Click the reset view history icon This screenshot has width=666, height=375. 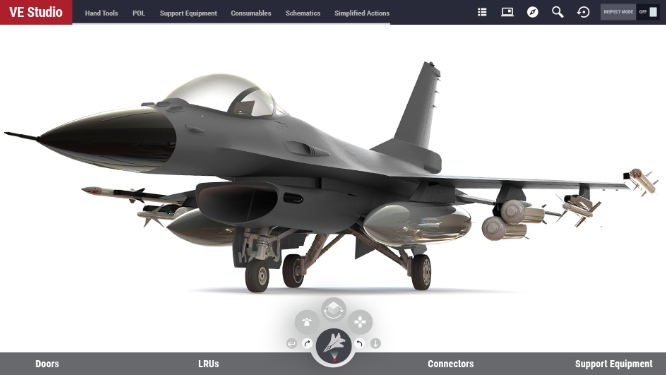[x=583, y=12]
